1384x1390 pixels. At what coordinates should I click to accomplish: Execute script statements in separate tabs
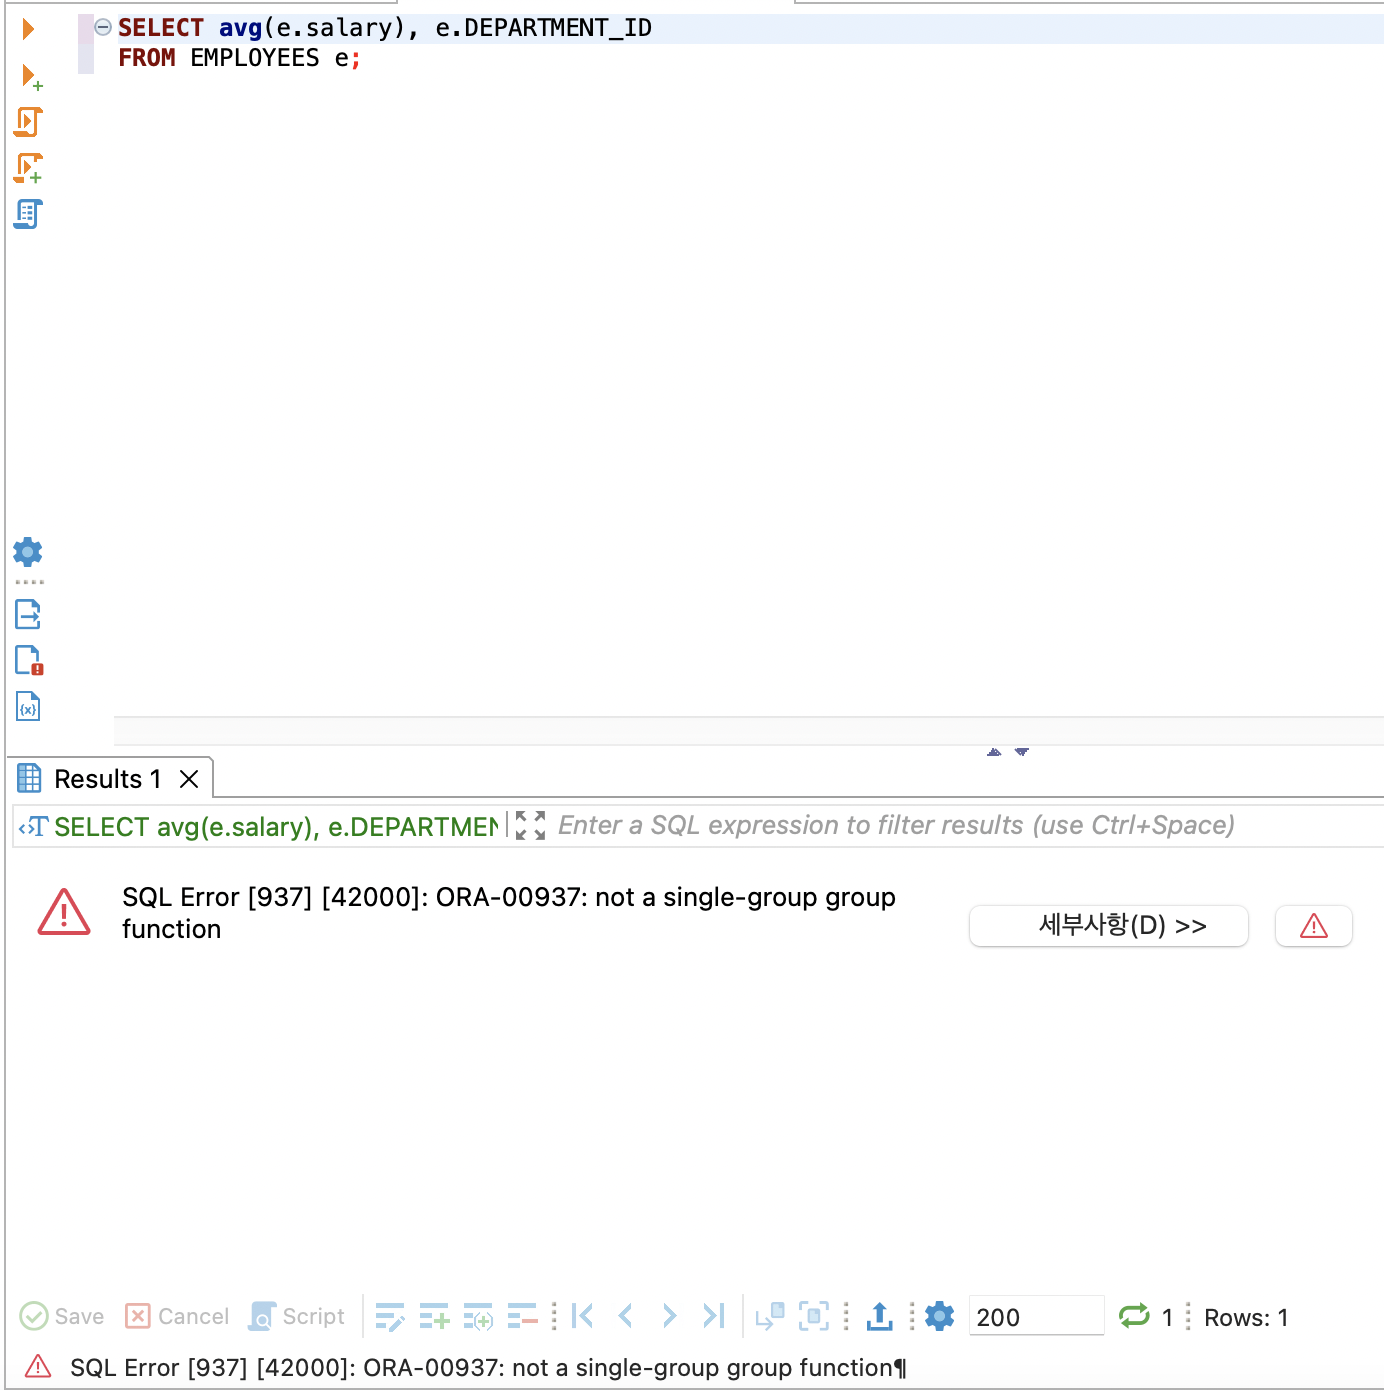tap(28, 168)
